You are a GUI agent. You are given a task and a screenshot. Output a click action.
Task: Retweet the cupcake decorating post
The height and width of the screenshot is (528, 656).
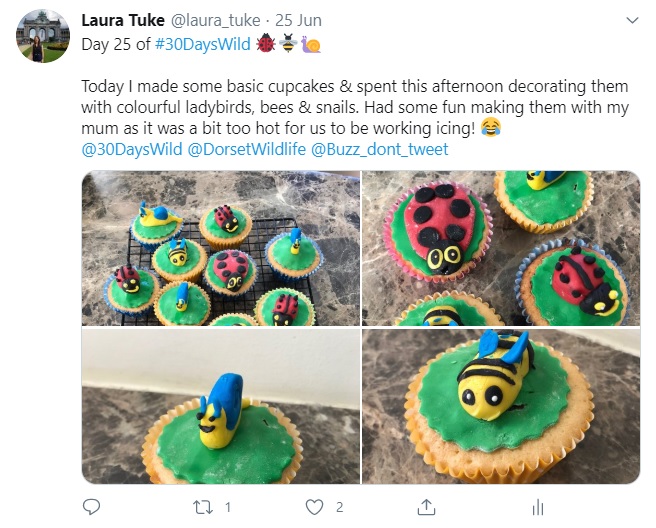click(x=203, y=506)
